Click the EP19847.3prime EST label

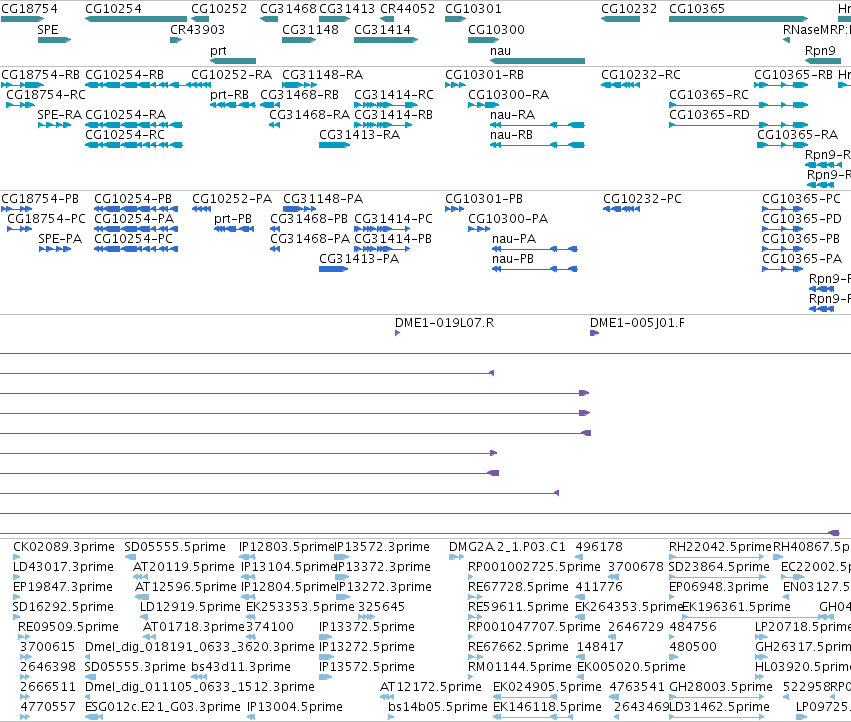click(63, 587)
